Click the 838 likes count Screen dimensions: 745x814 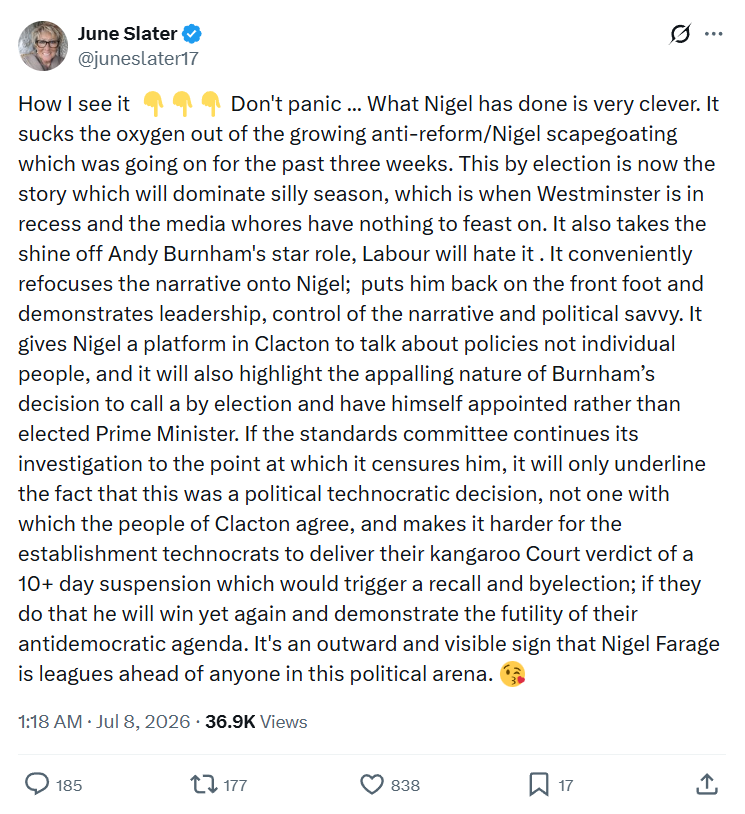pyautogui.click(x=405, y=785)
